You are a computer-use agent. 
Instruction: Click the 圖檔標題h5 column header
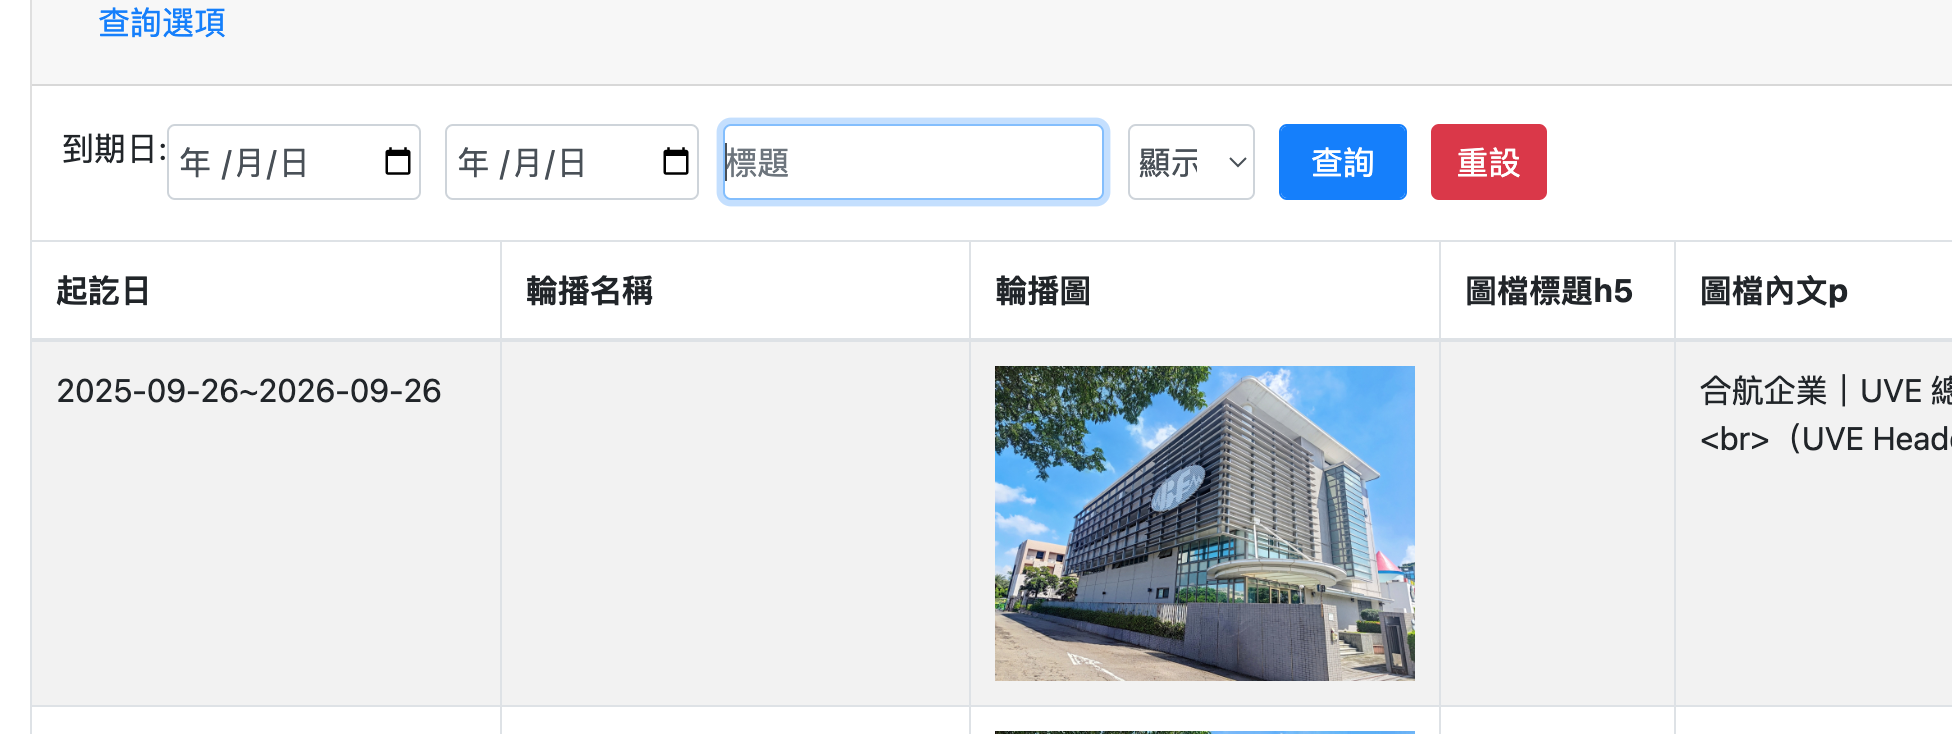pos(1548,291)
